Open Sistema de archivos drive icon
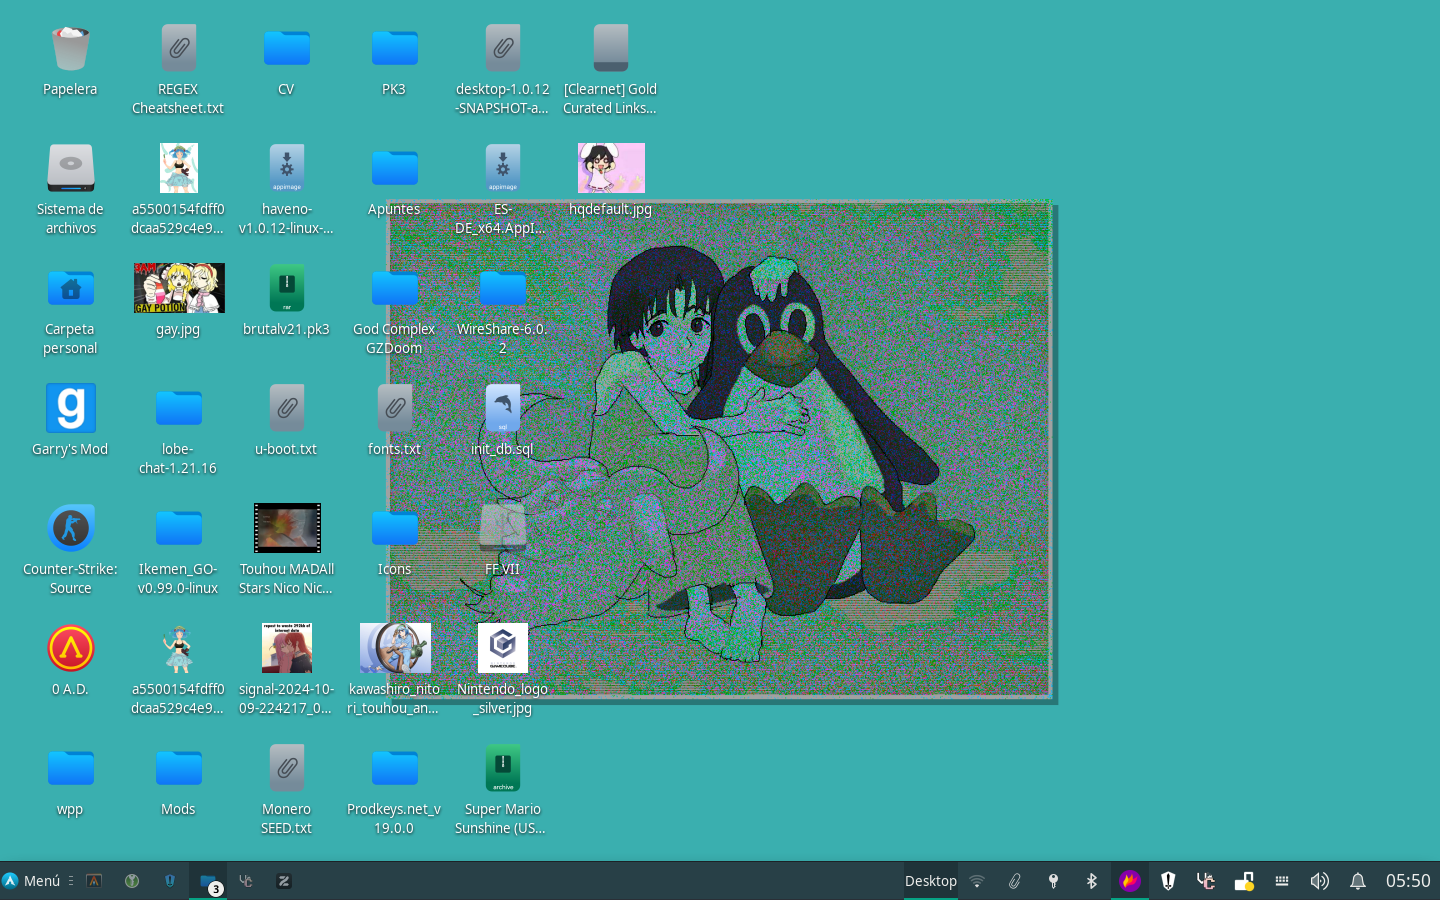This screenshot has height=900, width=1440. tap(70, 168)
